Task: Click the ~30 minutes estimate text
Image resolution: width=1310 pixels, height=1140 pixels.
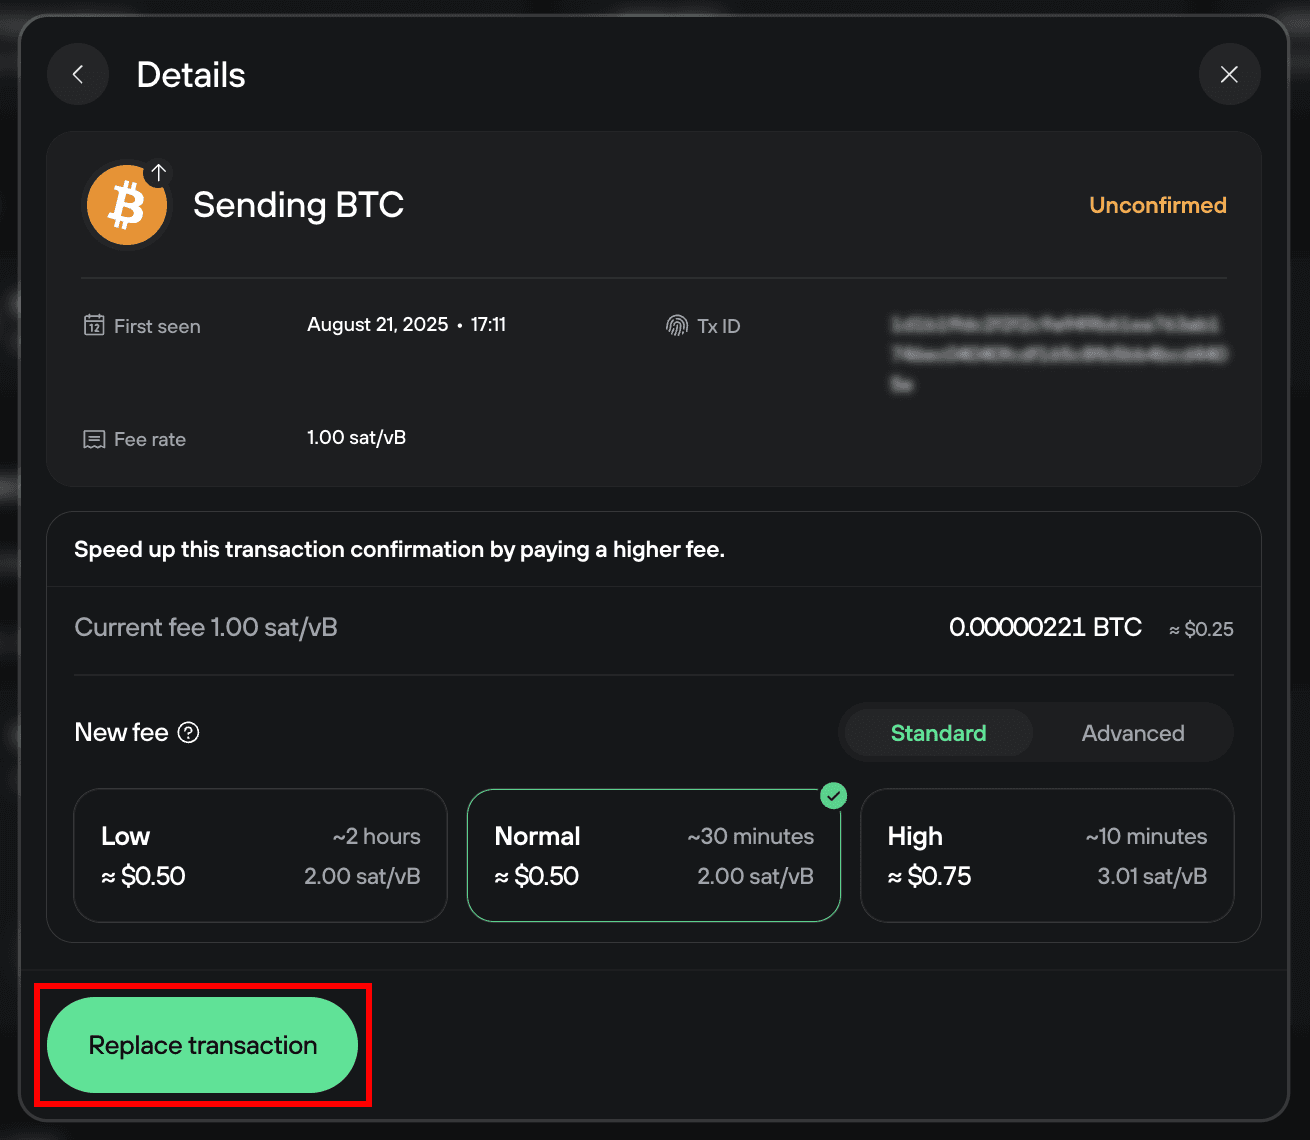Action: click(750, 836)
